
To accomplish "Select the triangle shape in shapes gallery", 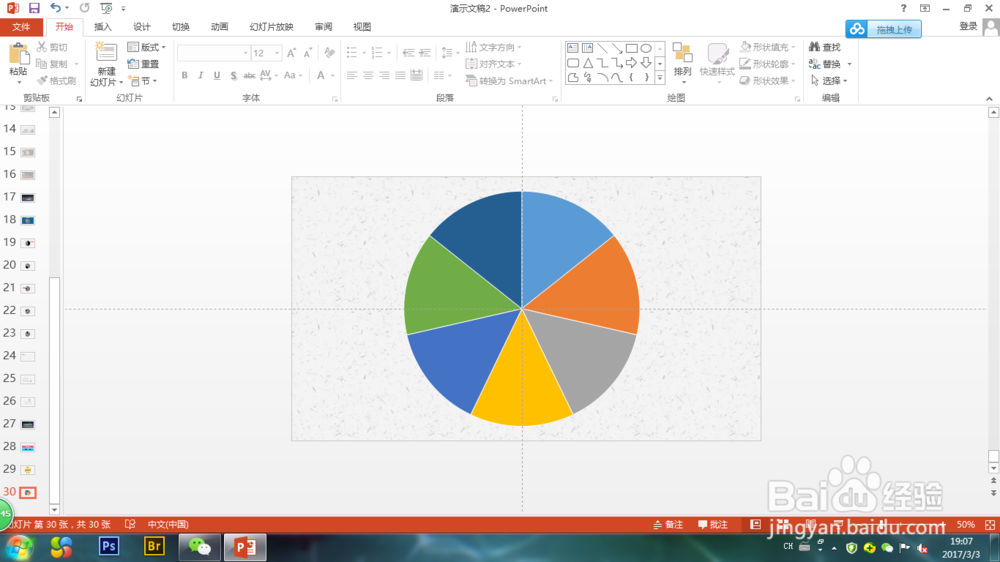I will pos(587,63).
